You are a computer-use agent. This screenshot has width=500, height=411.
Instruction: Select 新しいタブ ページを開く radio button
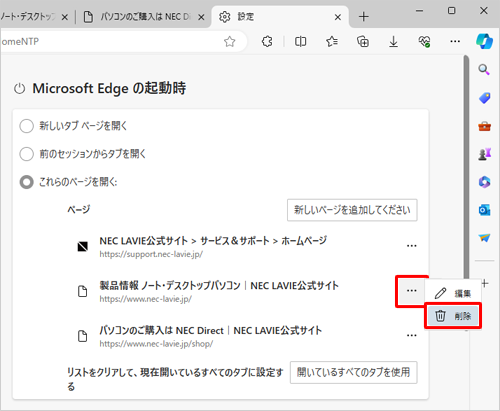coord(26,126)
